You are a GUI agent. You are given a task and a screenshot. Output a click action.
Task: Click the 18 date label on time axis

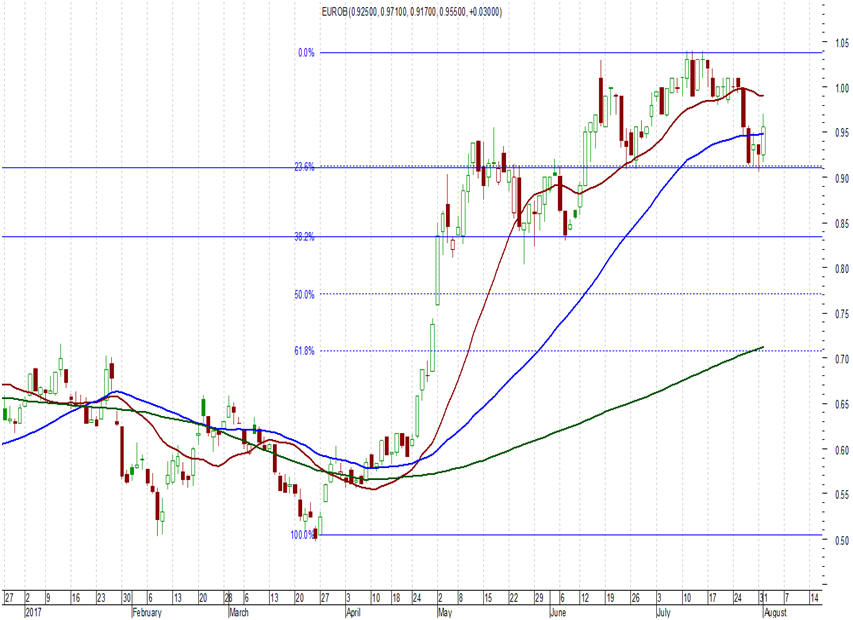pyautogui.click(x=396, y=598)
